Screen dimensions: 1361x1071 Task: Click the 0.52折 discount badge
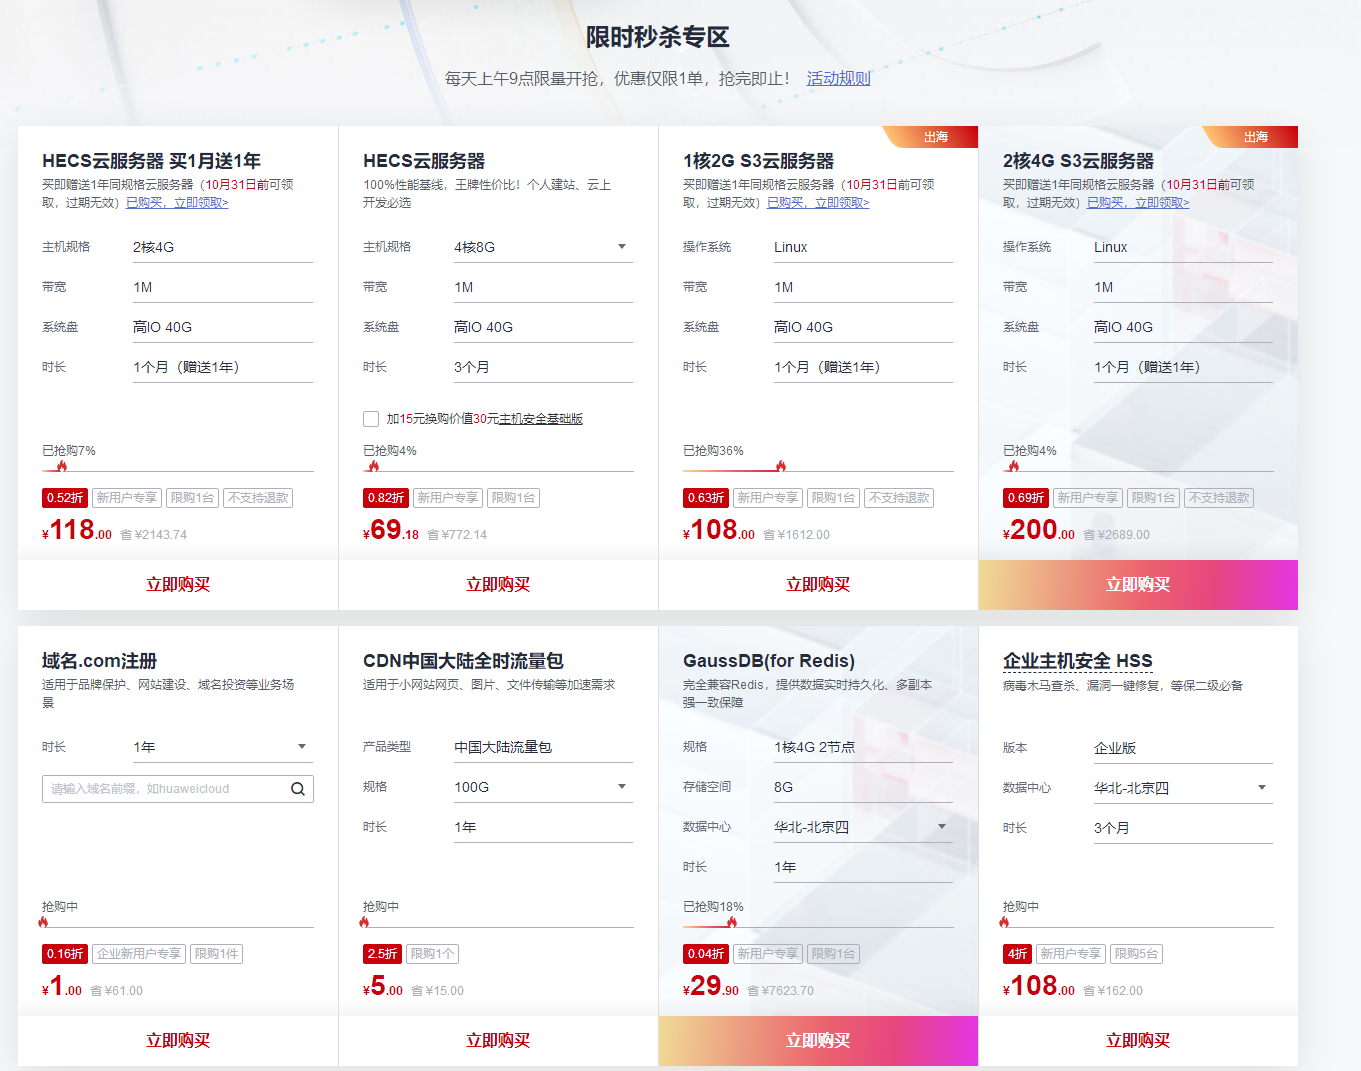point(65,498)
